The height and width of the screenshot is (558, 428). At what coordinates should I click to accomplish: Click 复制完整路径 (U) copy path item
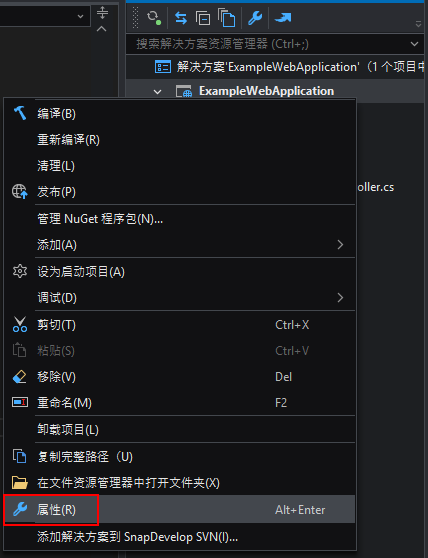[179, 457]
